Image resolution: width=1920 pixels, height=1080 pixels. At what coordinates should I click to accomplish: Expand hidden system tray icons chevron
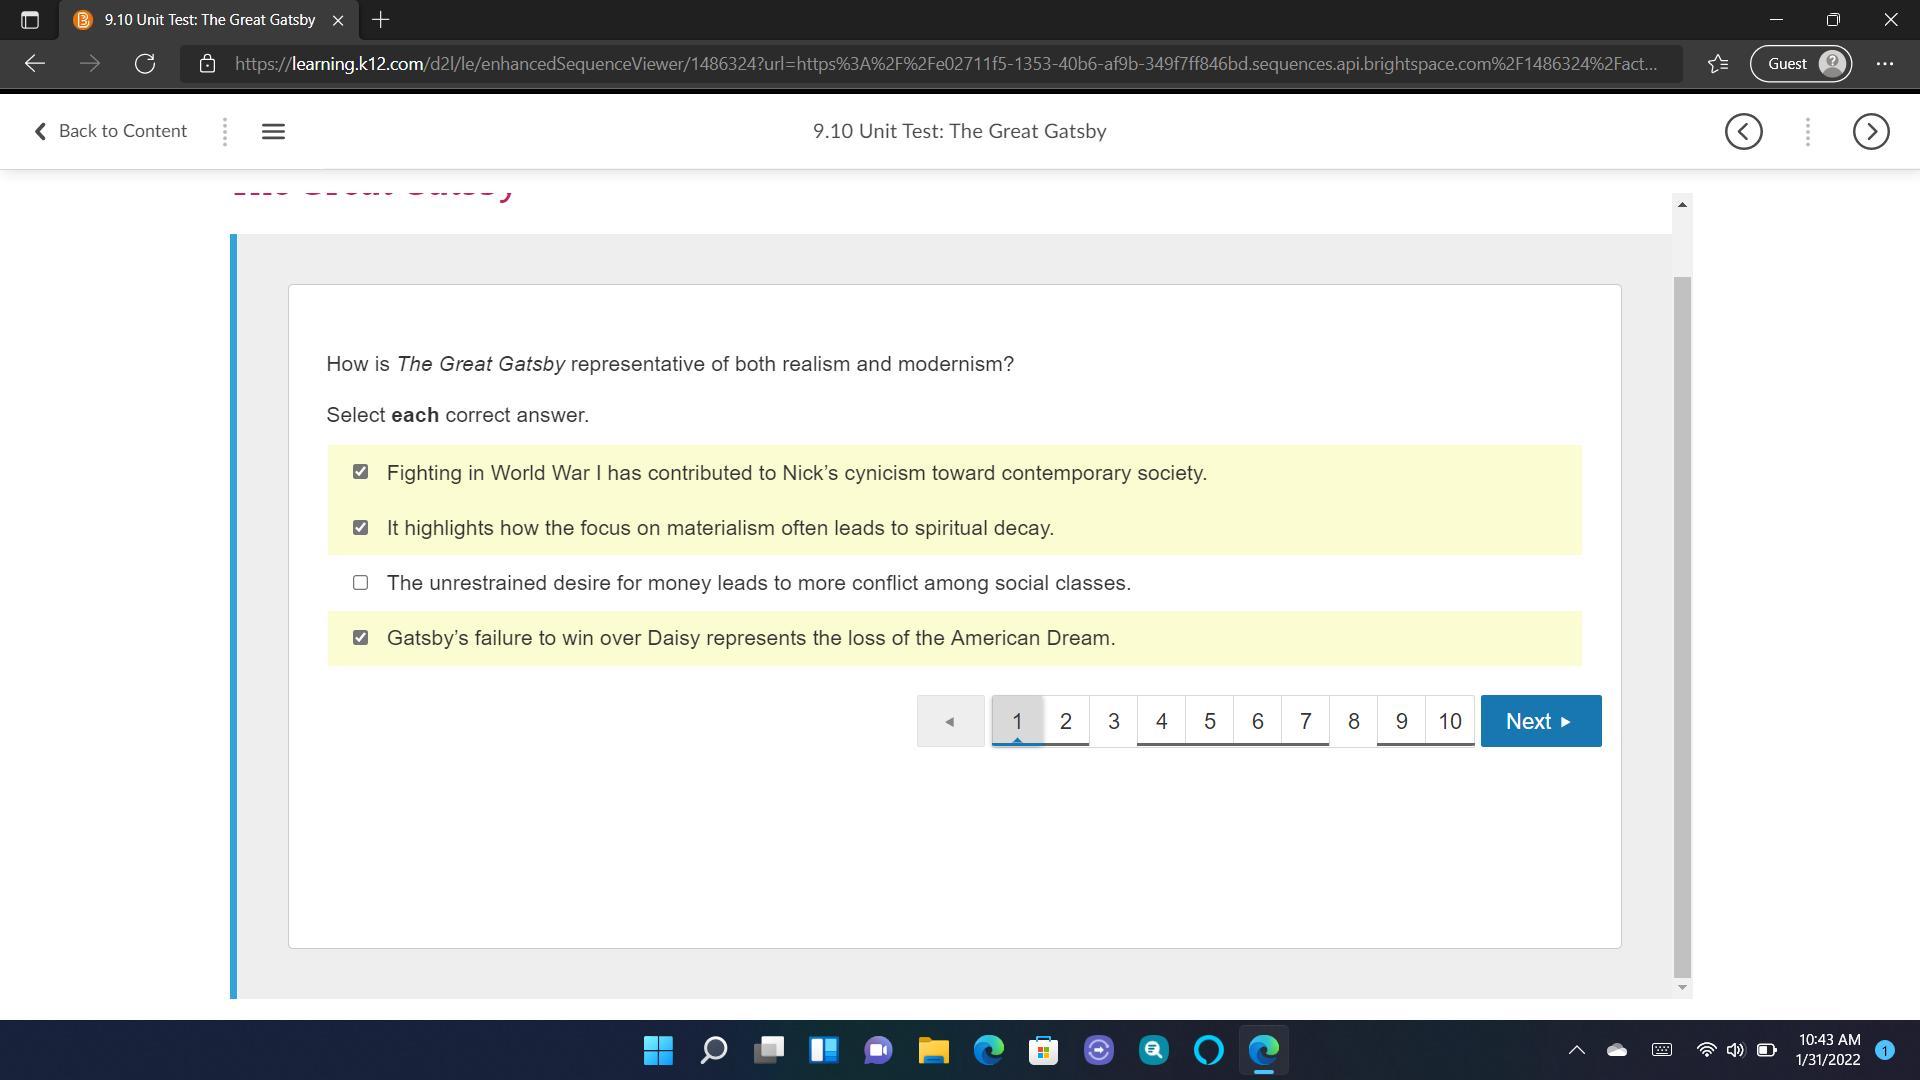pos(1576,1050)
